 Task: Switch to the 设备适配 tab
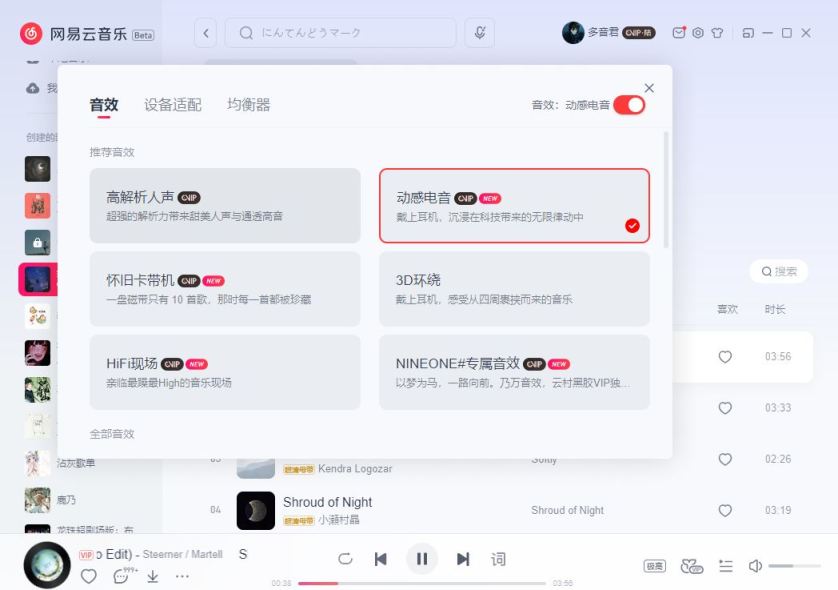coord(173,105)
